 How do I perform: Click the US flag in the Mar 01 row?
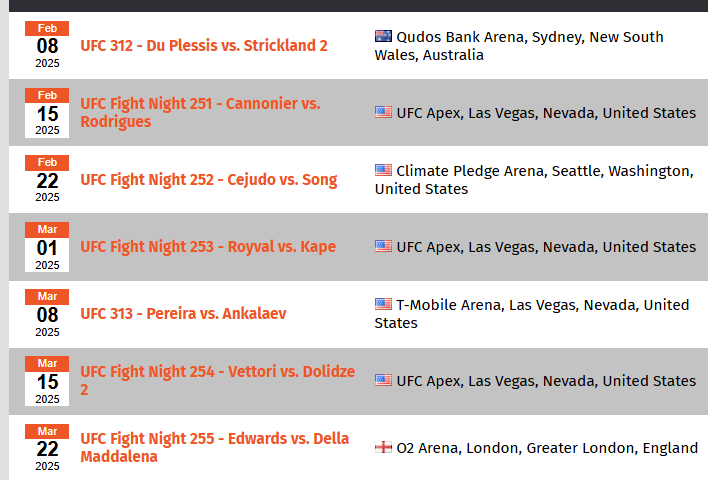pyautogui.click(x=383, y=247)
